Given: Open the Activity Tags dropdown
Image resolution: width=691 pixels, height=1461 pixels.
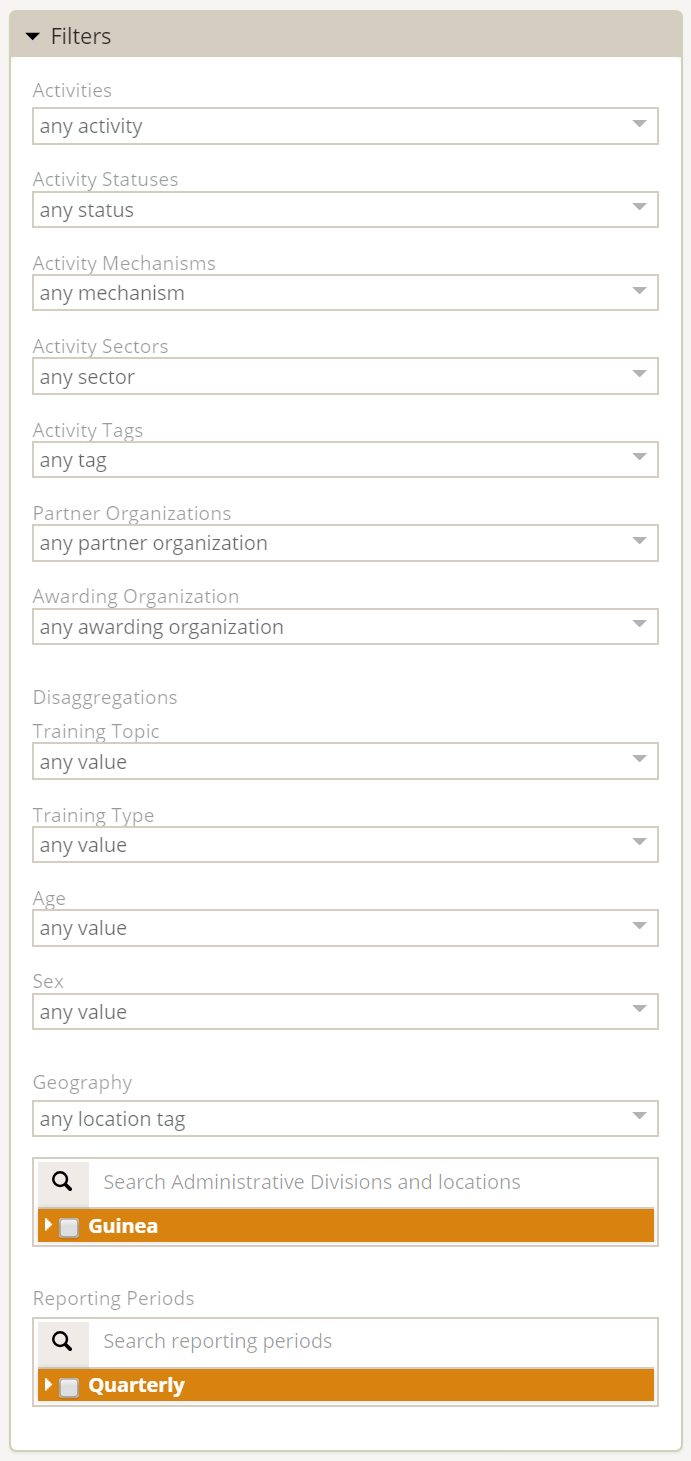Looking at the screenshot, I should pos(345,460).
